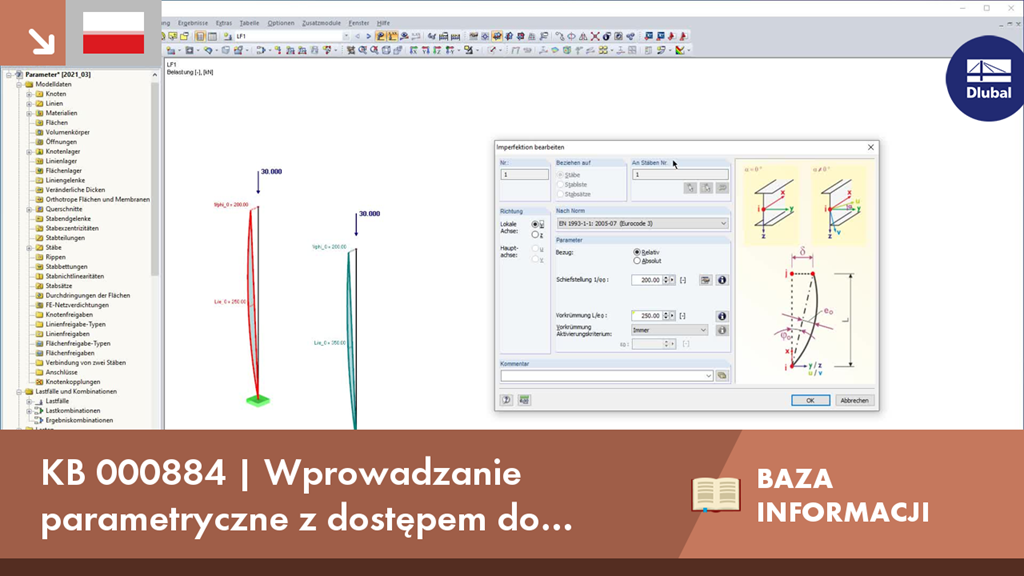
Task: Click colorful icon at far right of second toolbar
Action: pyautogui.click(x=680, y=50)
